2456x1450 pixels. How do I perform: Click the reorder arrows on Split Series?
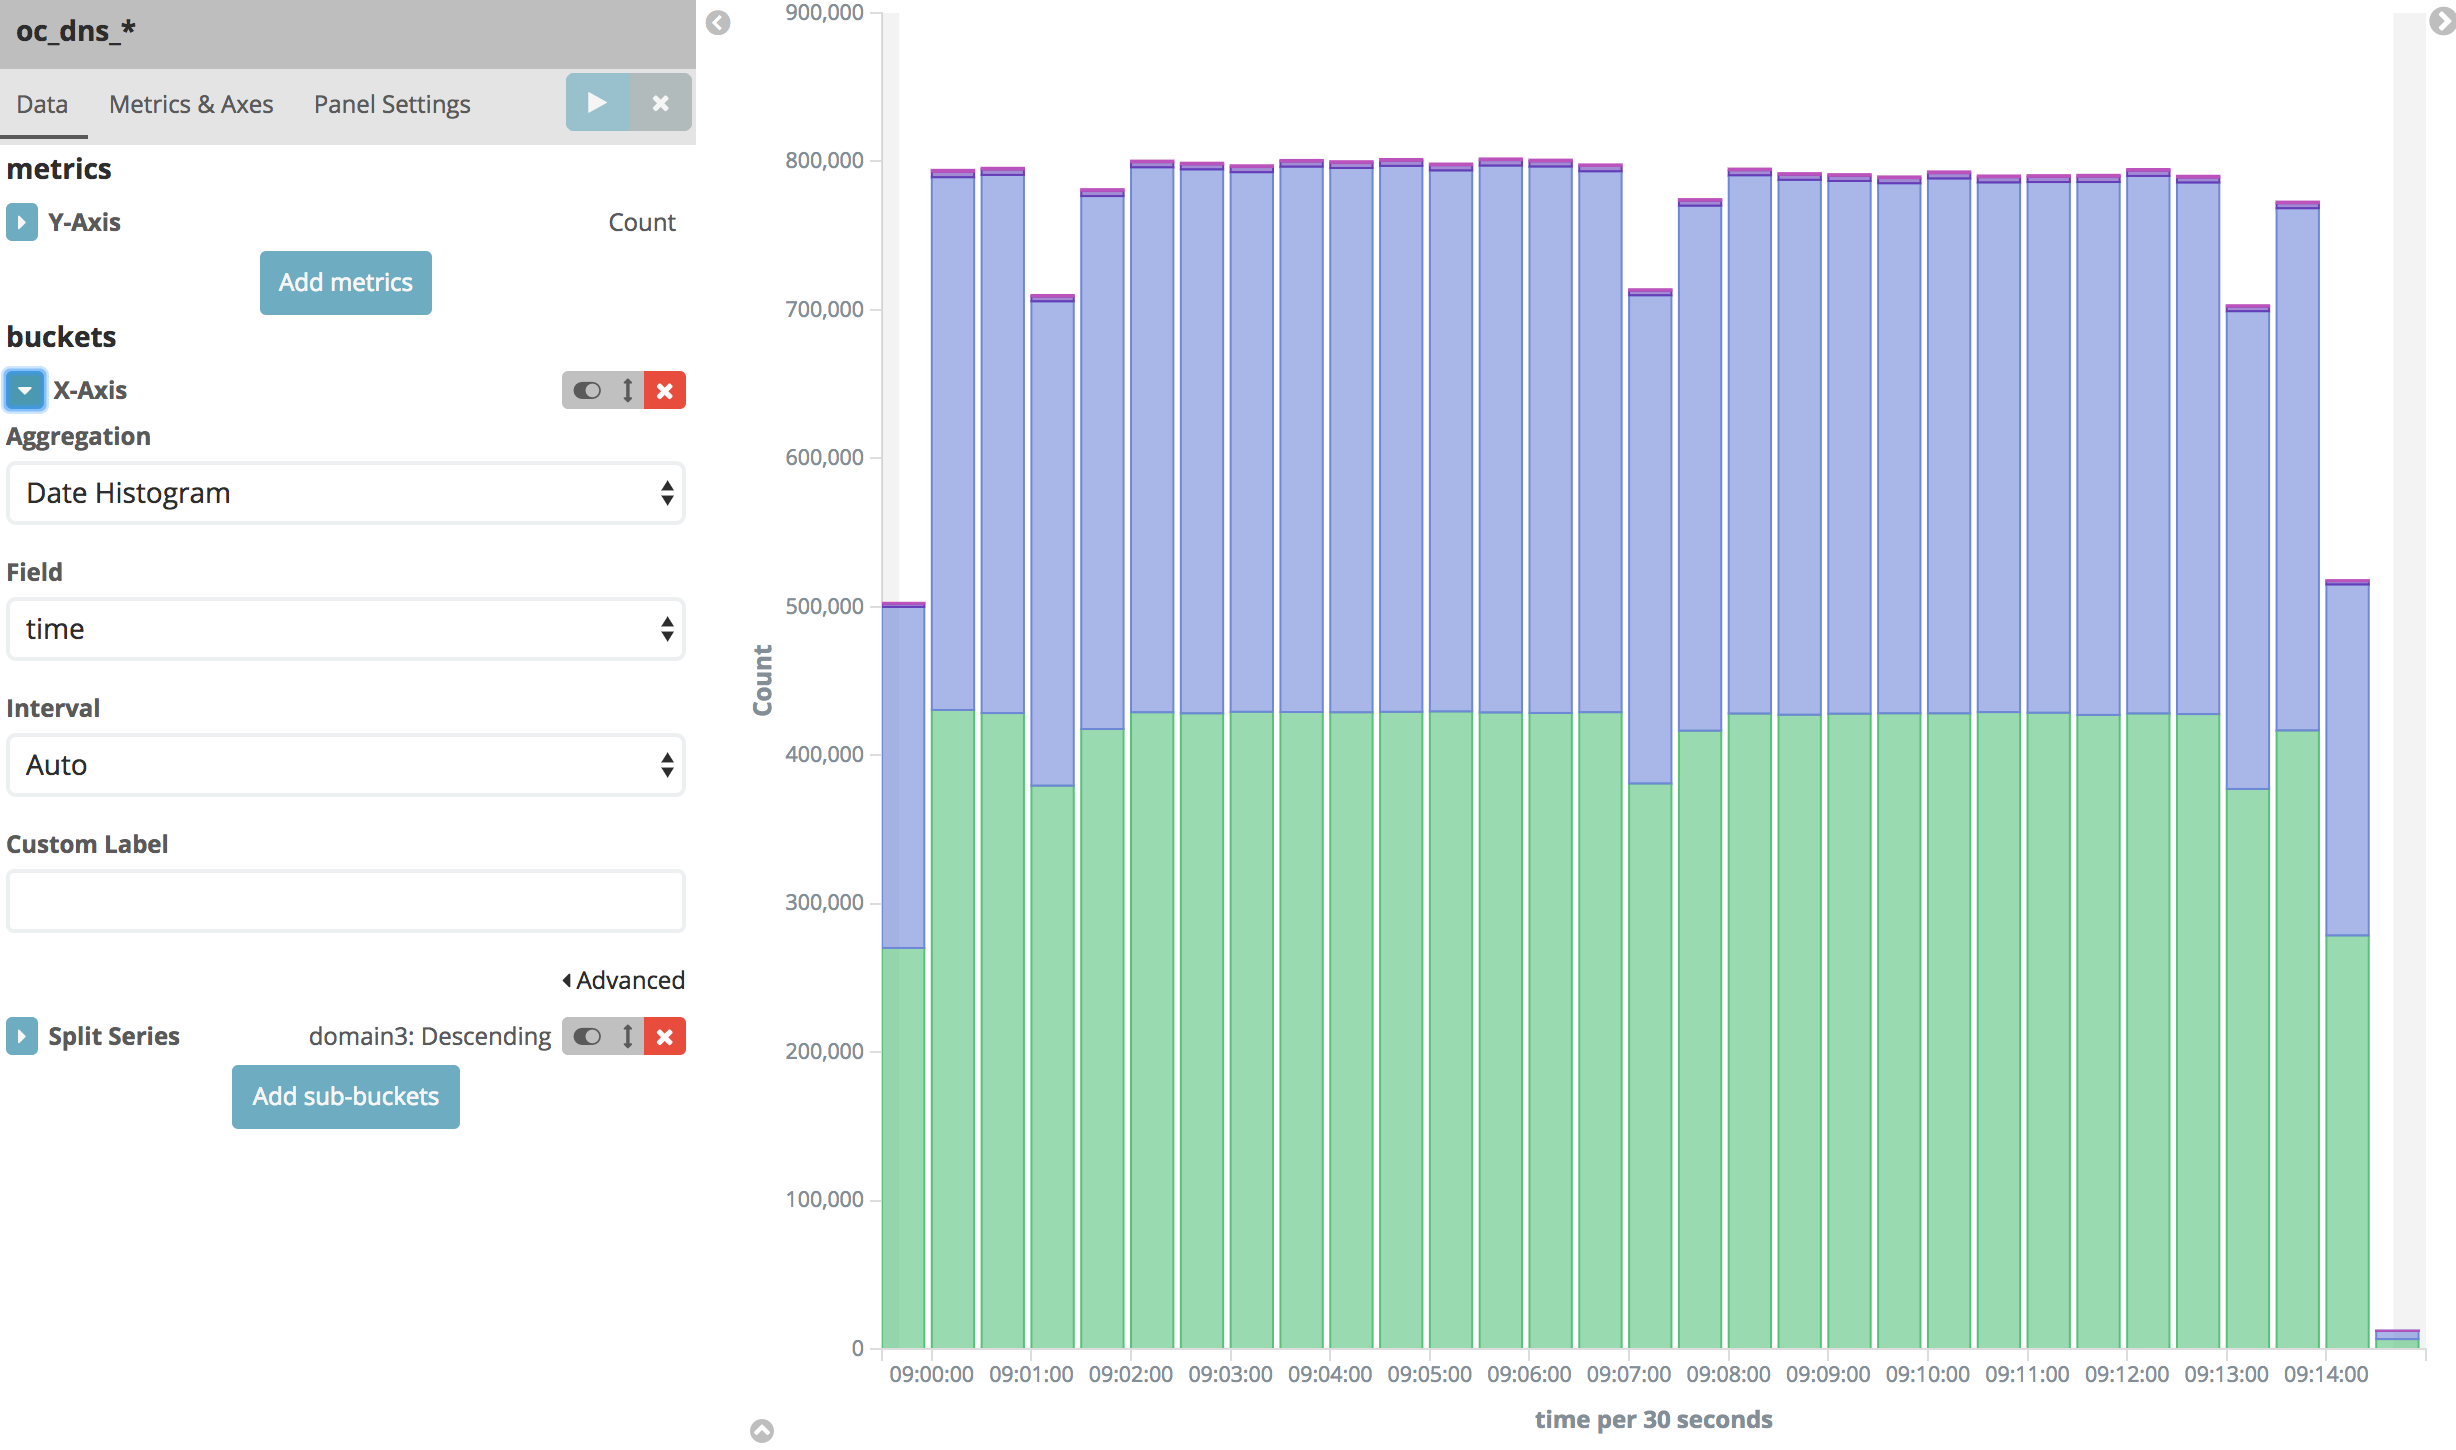[x=626, y=1037]
